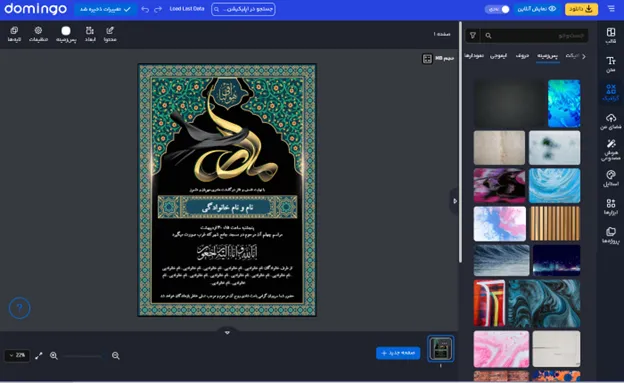Select the bright blue-green abstract background
624x383 pixels.
[564, 104]
